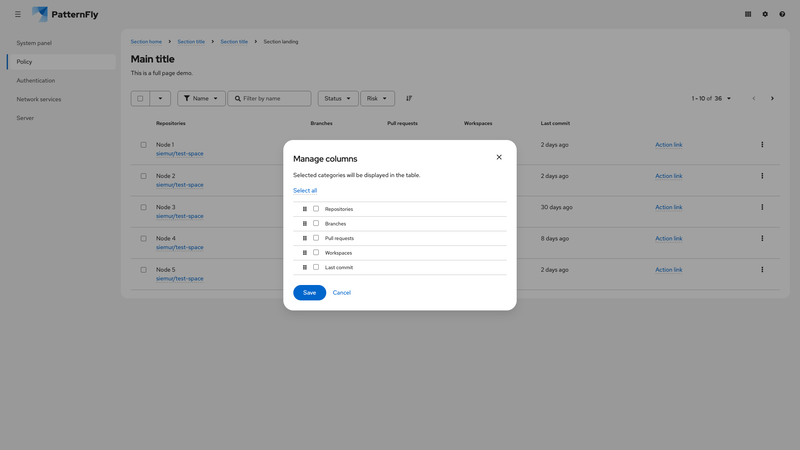800x450 pixels.
Task: Open kebab menu for Node 1 row
Action: 762,145
